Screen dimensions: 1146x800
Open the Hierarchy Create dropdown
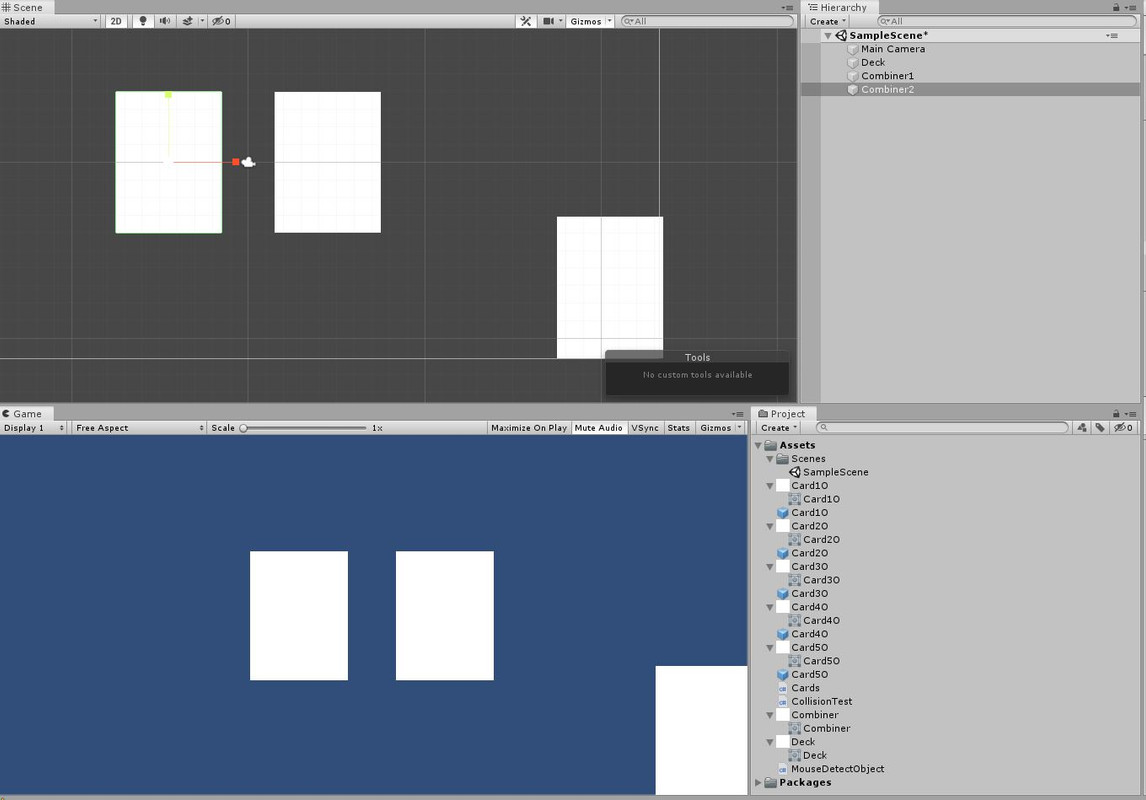[827, 21]
